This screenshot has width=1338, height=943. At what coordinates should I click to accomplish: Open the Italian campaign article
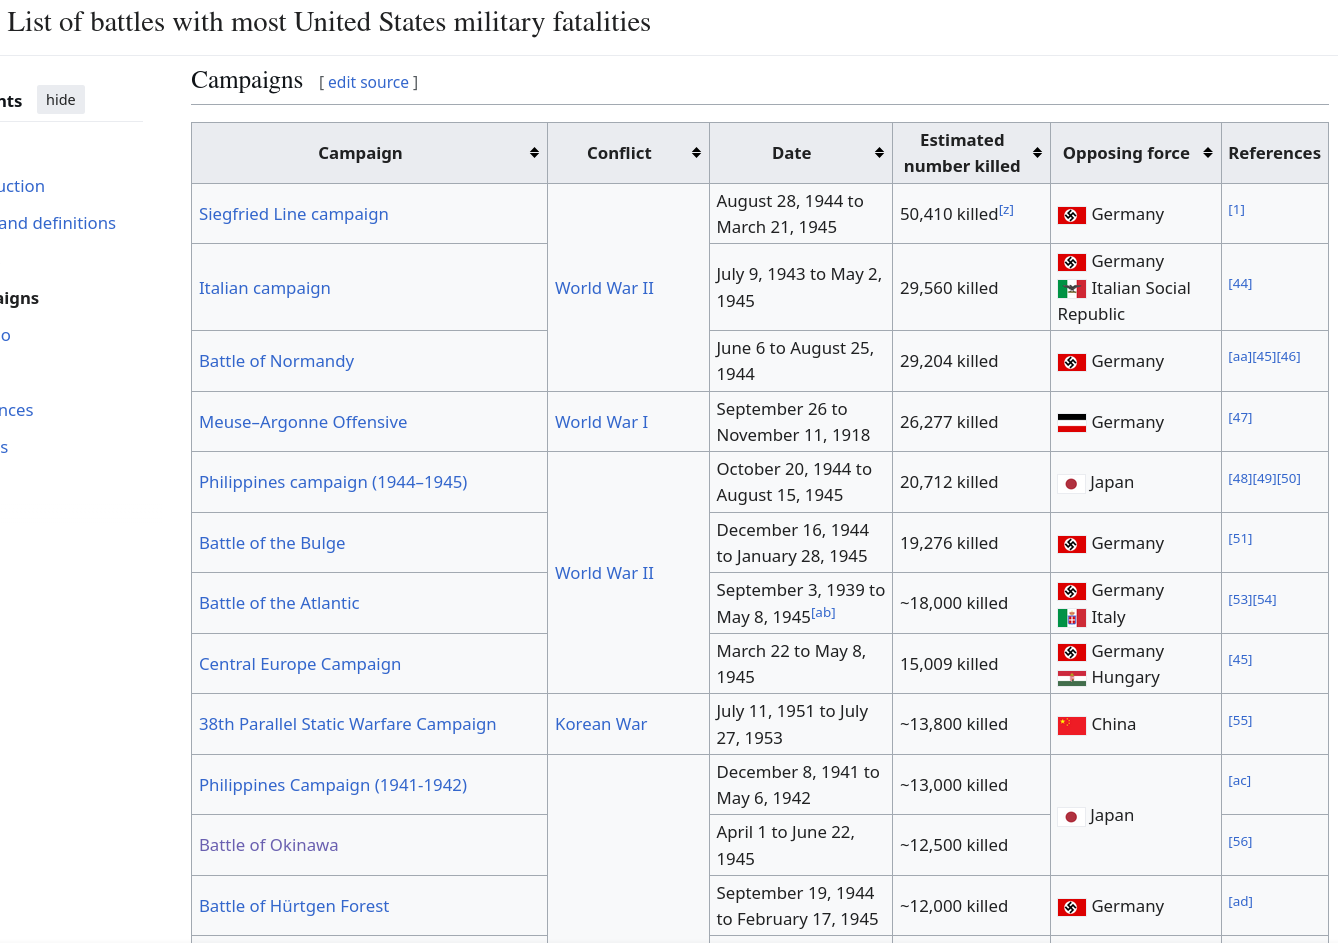click(265, 288)
